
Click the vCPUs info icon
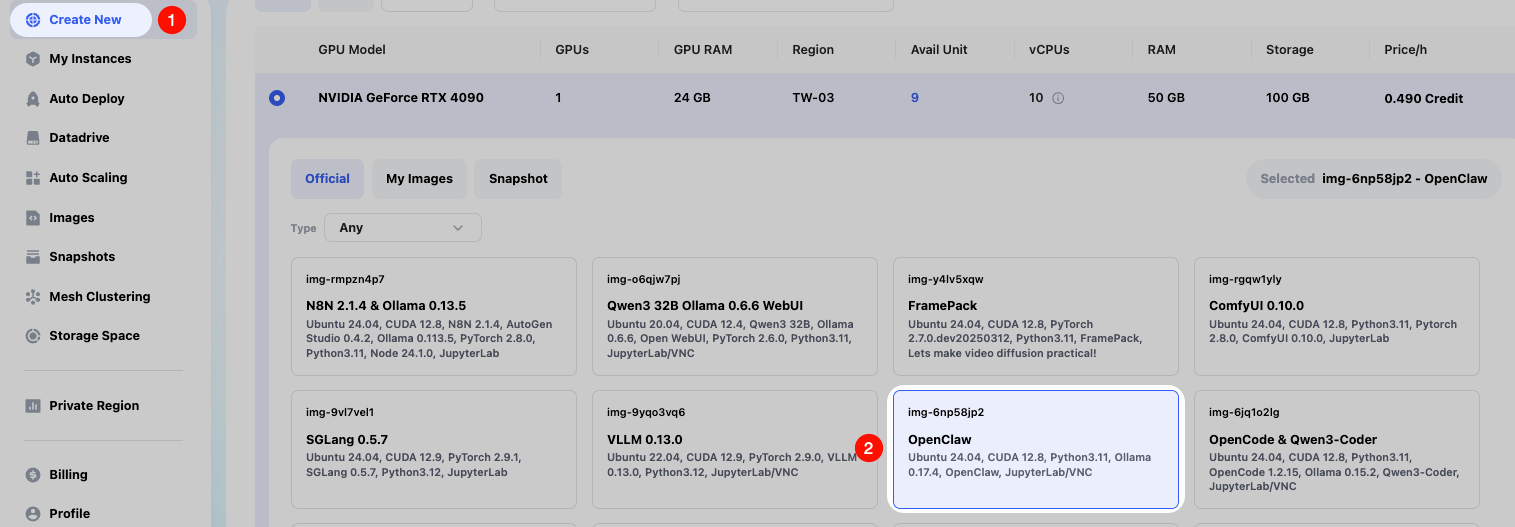tap(1058, 98)
